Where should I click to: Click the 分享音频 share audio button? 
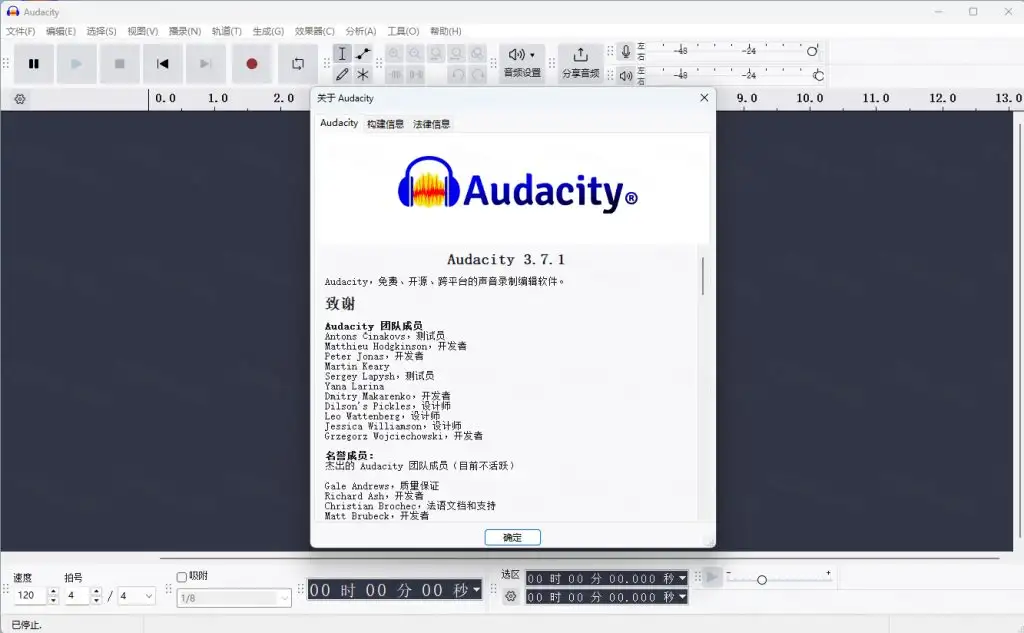click(x=580, y=63)
